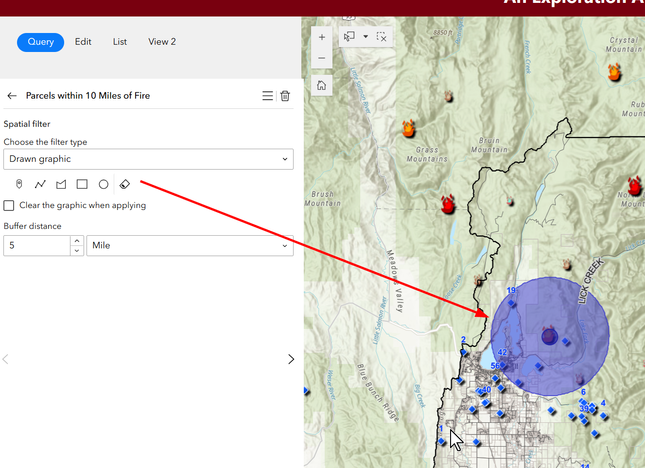Screen dimensions: 645x468
Task: Zoom in on the map
Action: tap(322, 37)
